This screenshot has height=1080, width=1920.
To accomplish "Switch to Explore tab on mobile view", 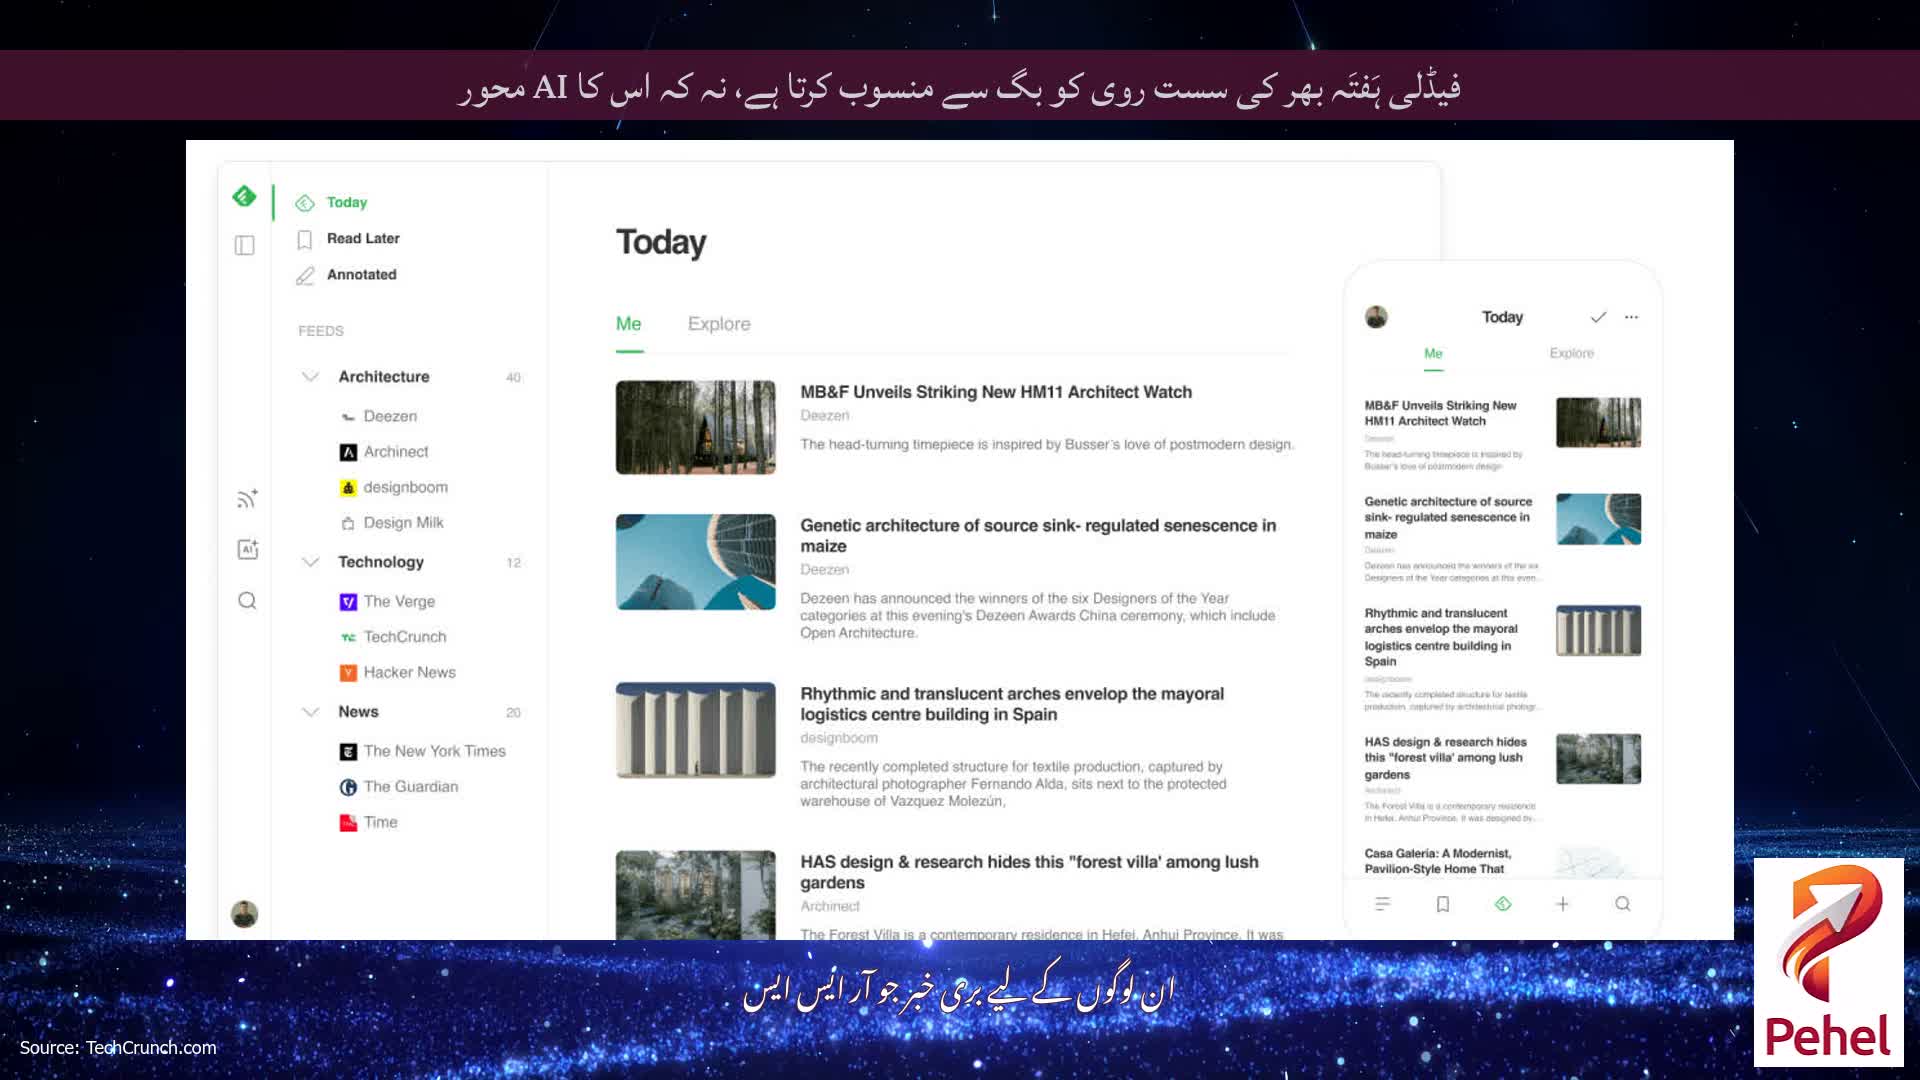I will point(1571,354).
